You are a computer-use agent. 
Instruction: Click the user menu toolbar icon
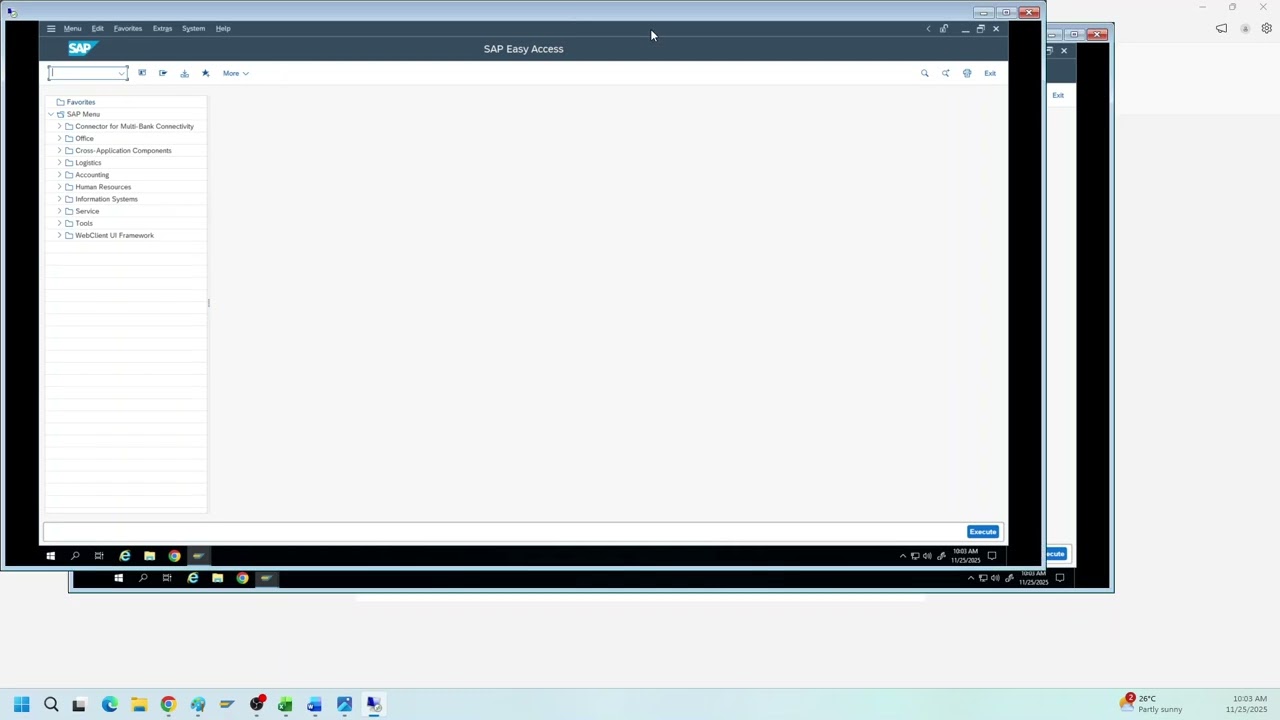click(142, 73)
